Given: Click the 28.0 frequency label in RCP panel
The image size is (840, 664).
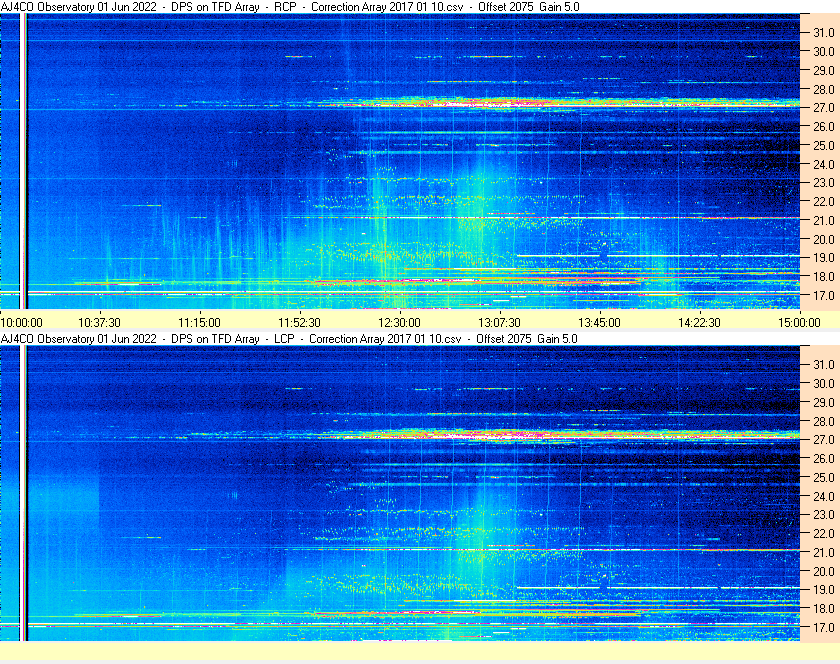Looking at the screenshot, I should [824, 89].
